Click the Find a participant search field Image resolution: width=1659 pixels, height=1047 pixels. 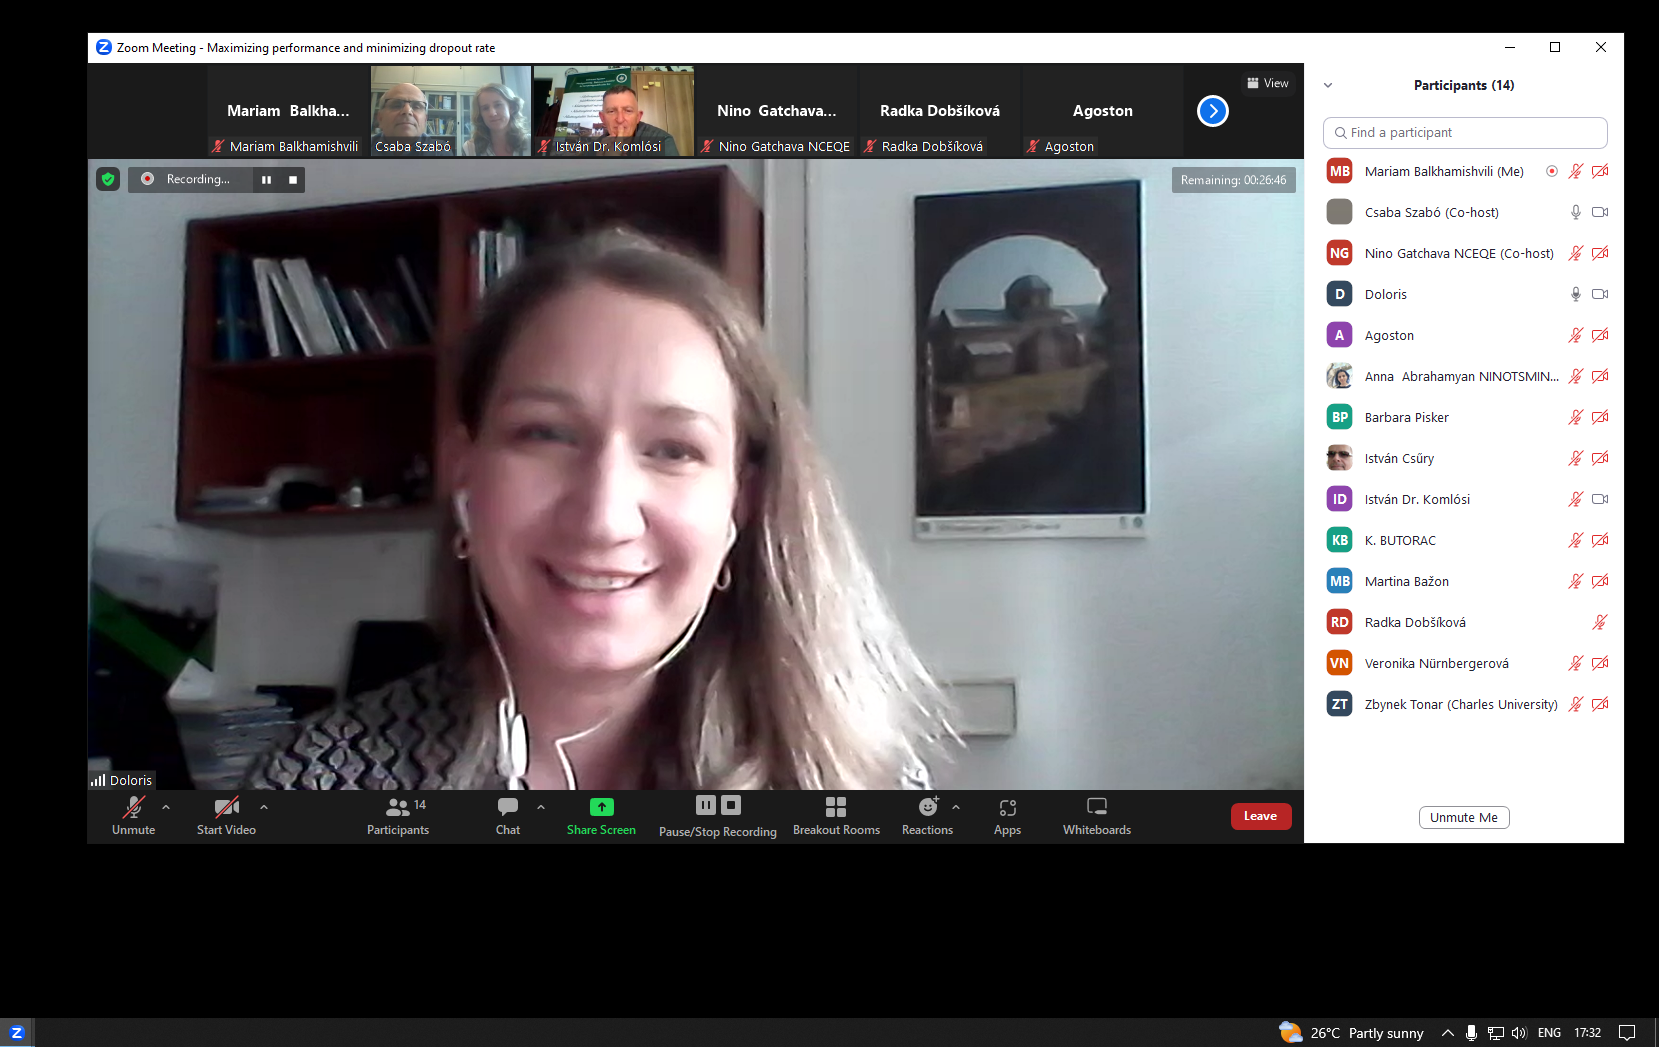[x=1465, y=132]
